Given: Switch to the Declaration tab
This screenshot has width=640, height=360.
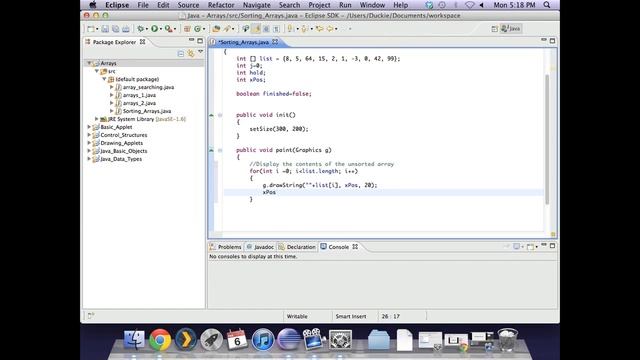Looking at the screenshot, I should pos(297,247).
